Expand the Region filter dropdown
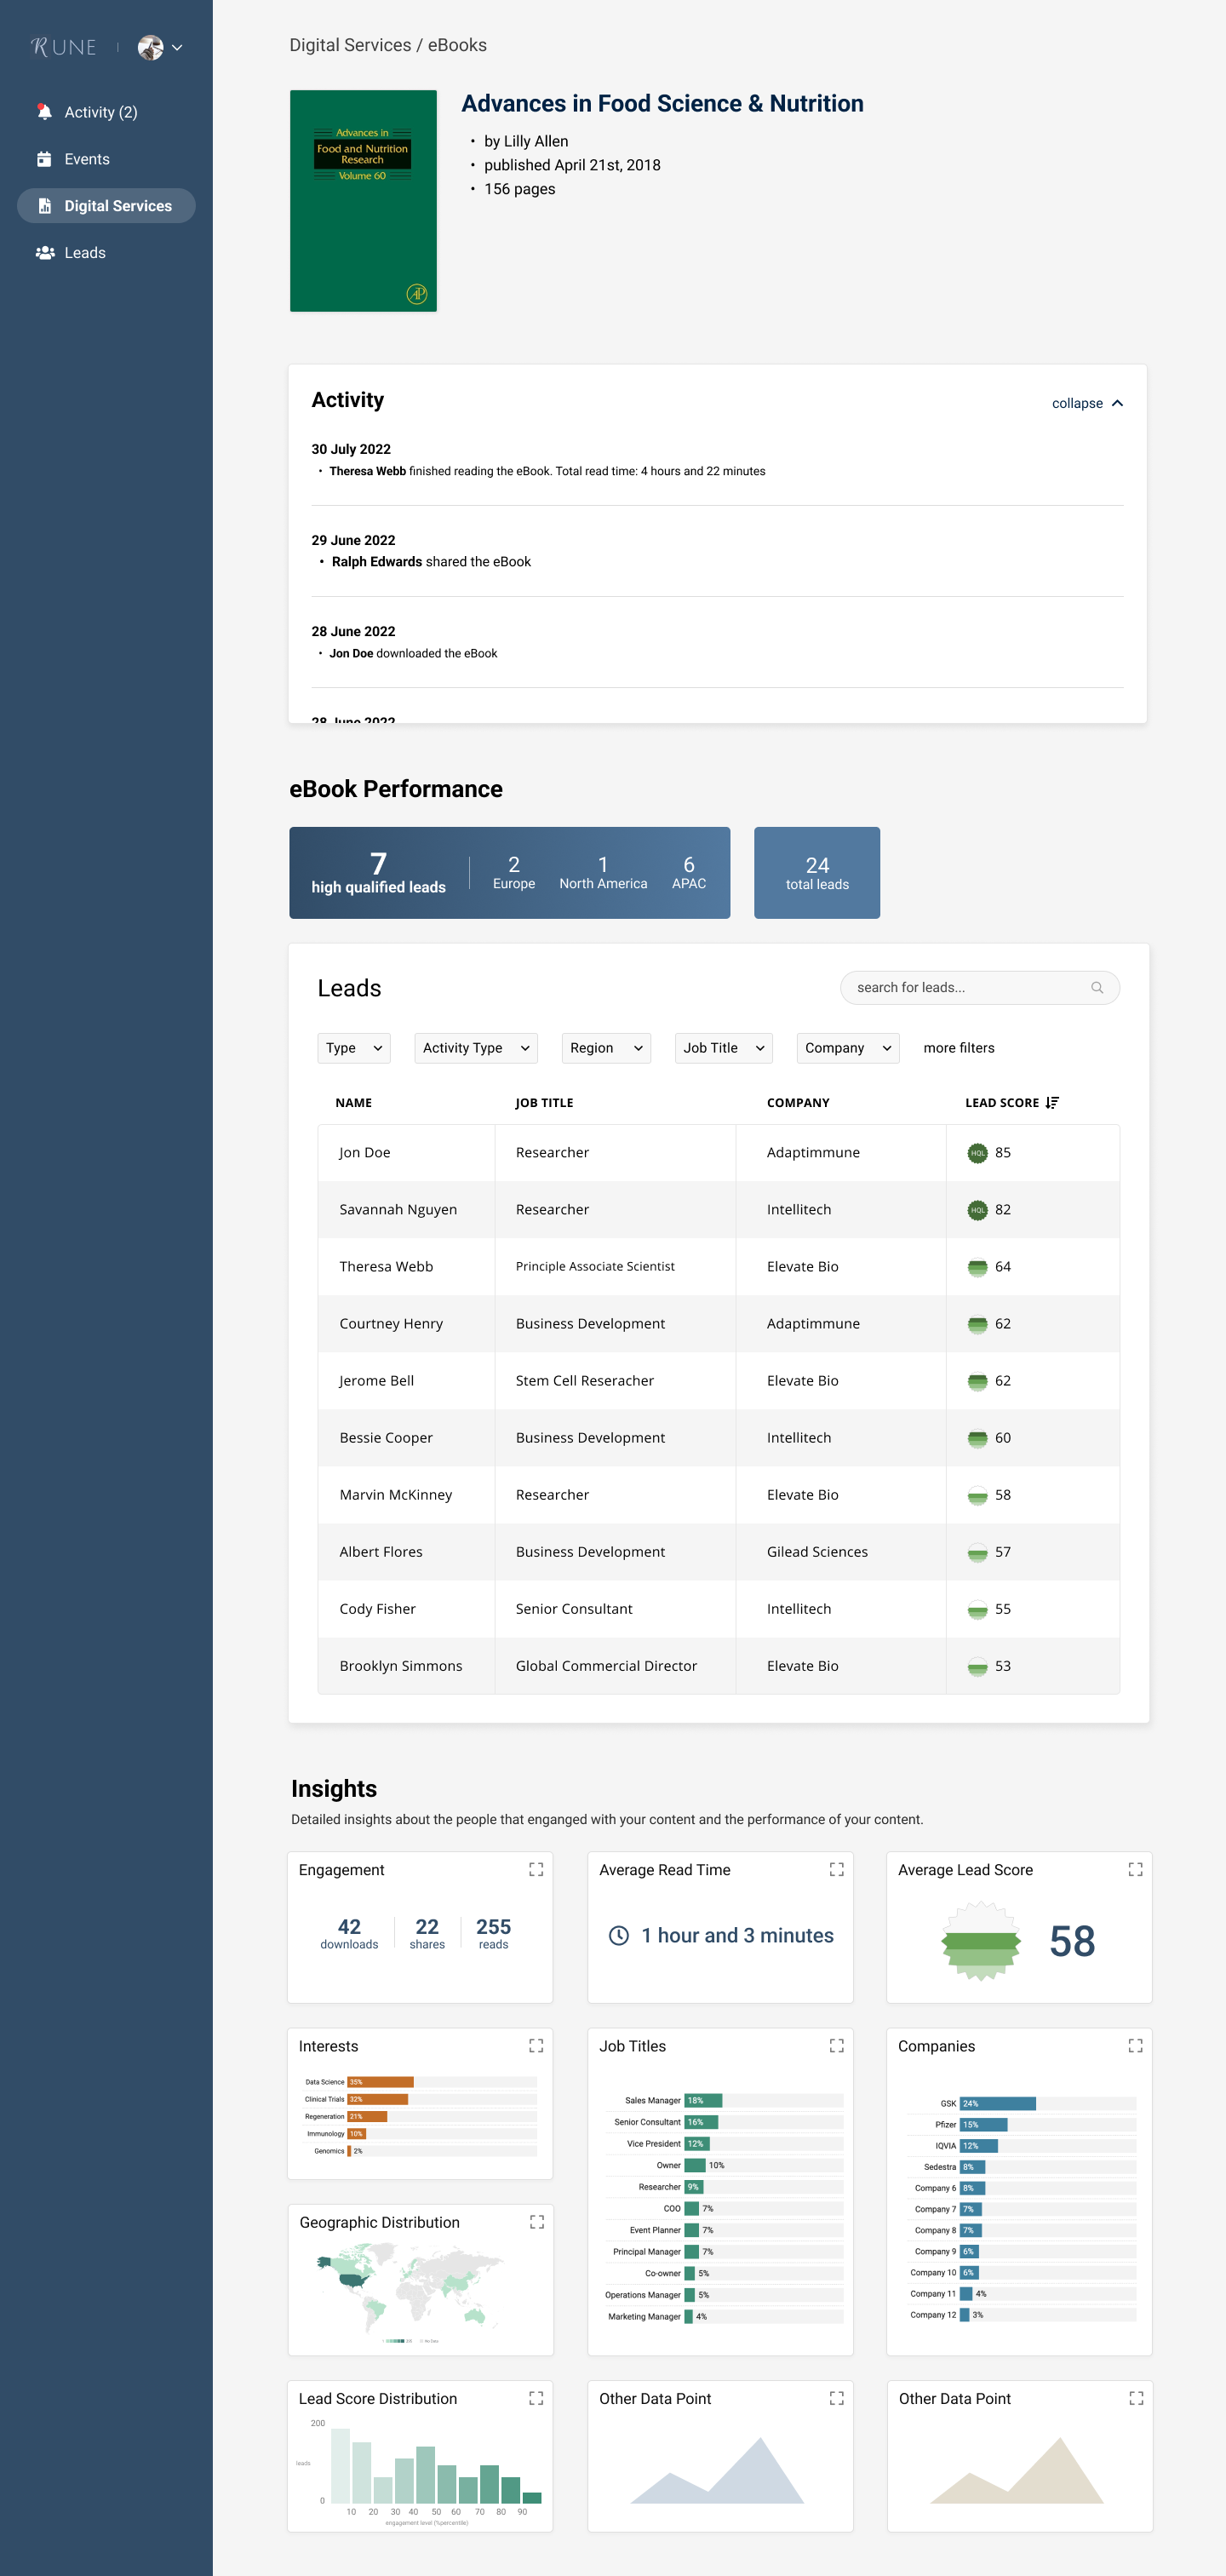Screen dimensions: 1226x2576 coord(606,1048)
